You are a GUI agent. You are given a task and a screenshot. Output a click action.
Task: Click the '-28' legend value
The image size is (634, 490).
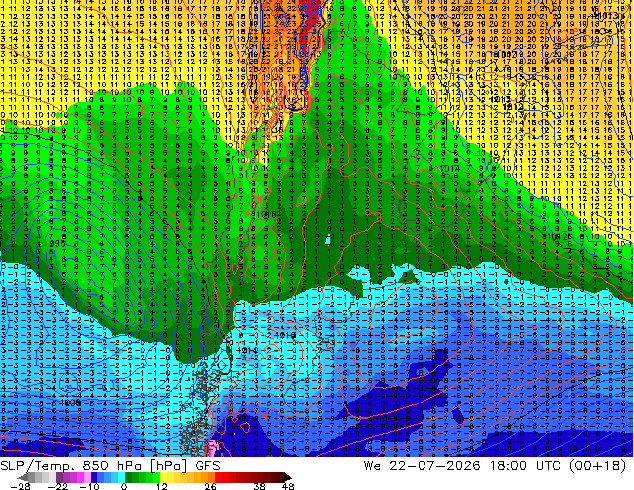[20, 486]
